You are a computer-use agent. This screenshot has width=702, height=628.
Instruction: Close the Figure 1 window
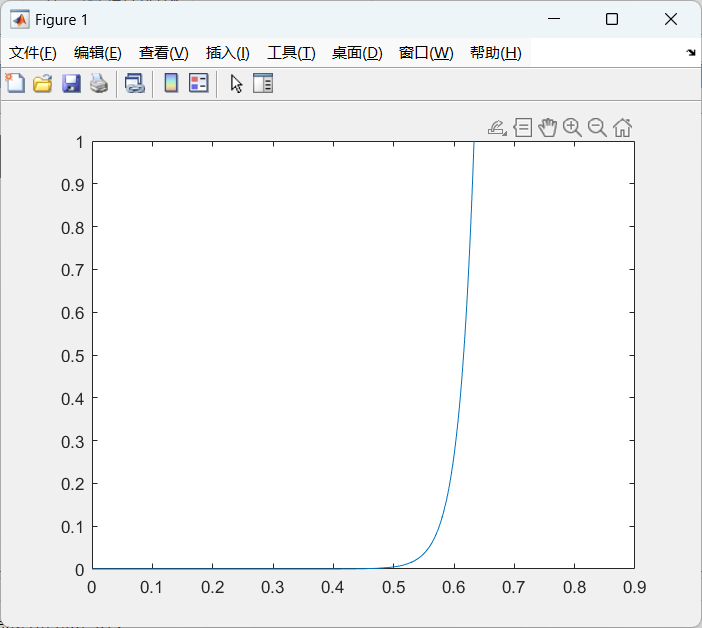click(x=671, y=19)
